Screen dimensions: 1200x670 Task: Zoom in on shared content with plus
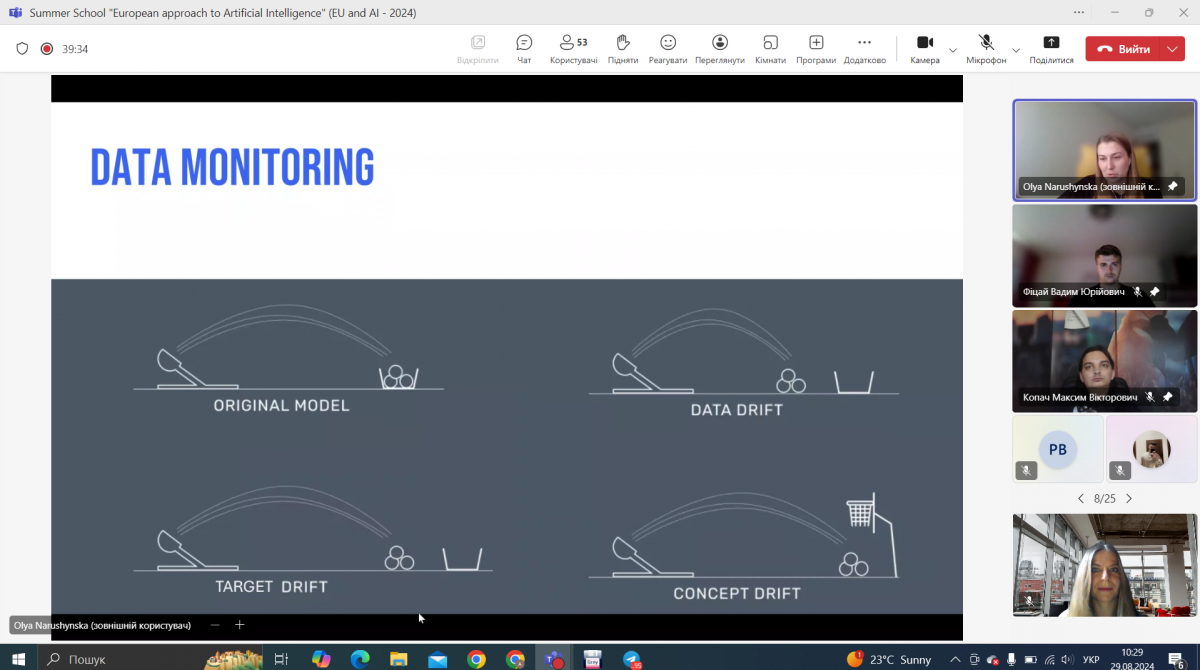point(240,625)
